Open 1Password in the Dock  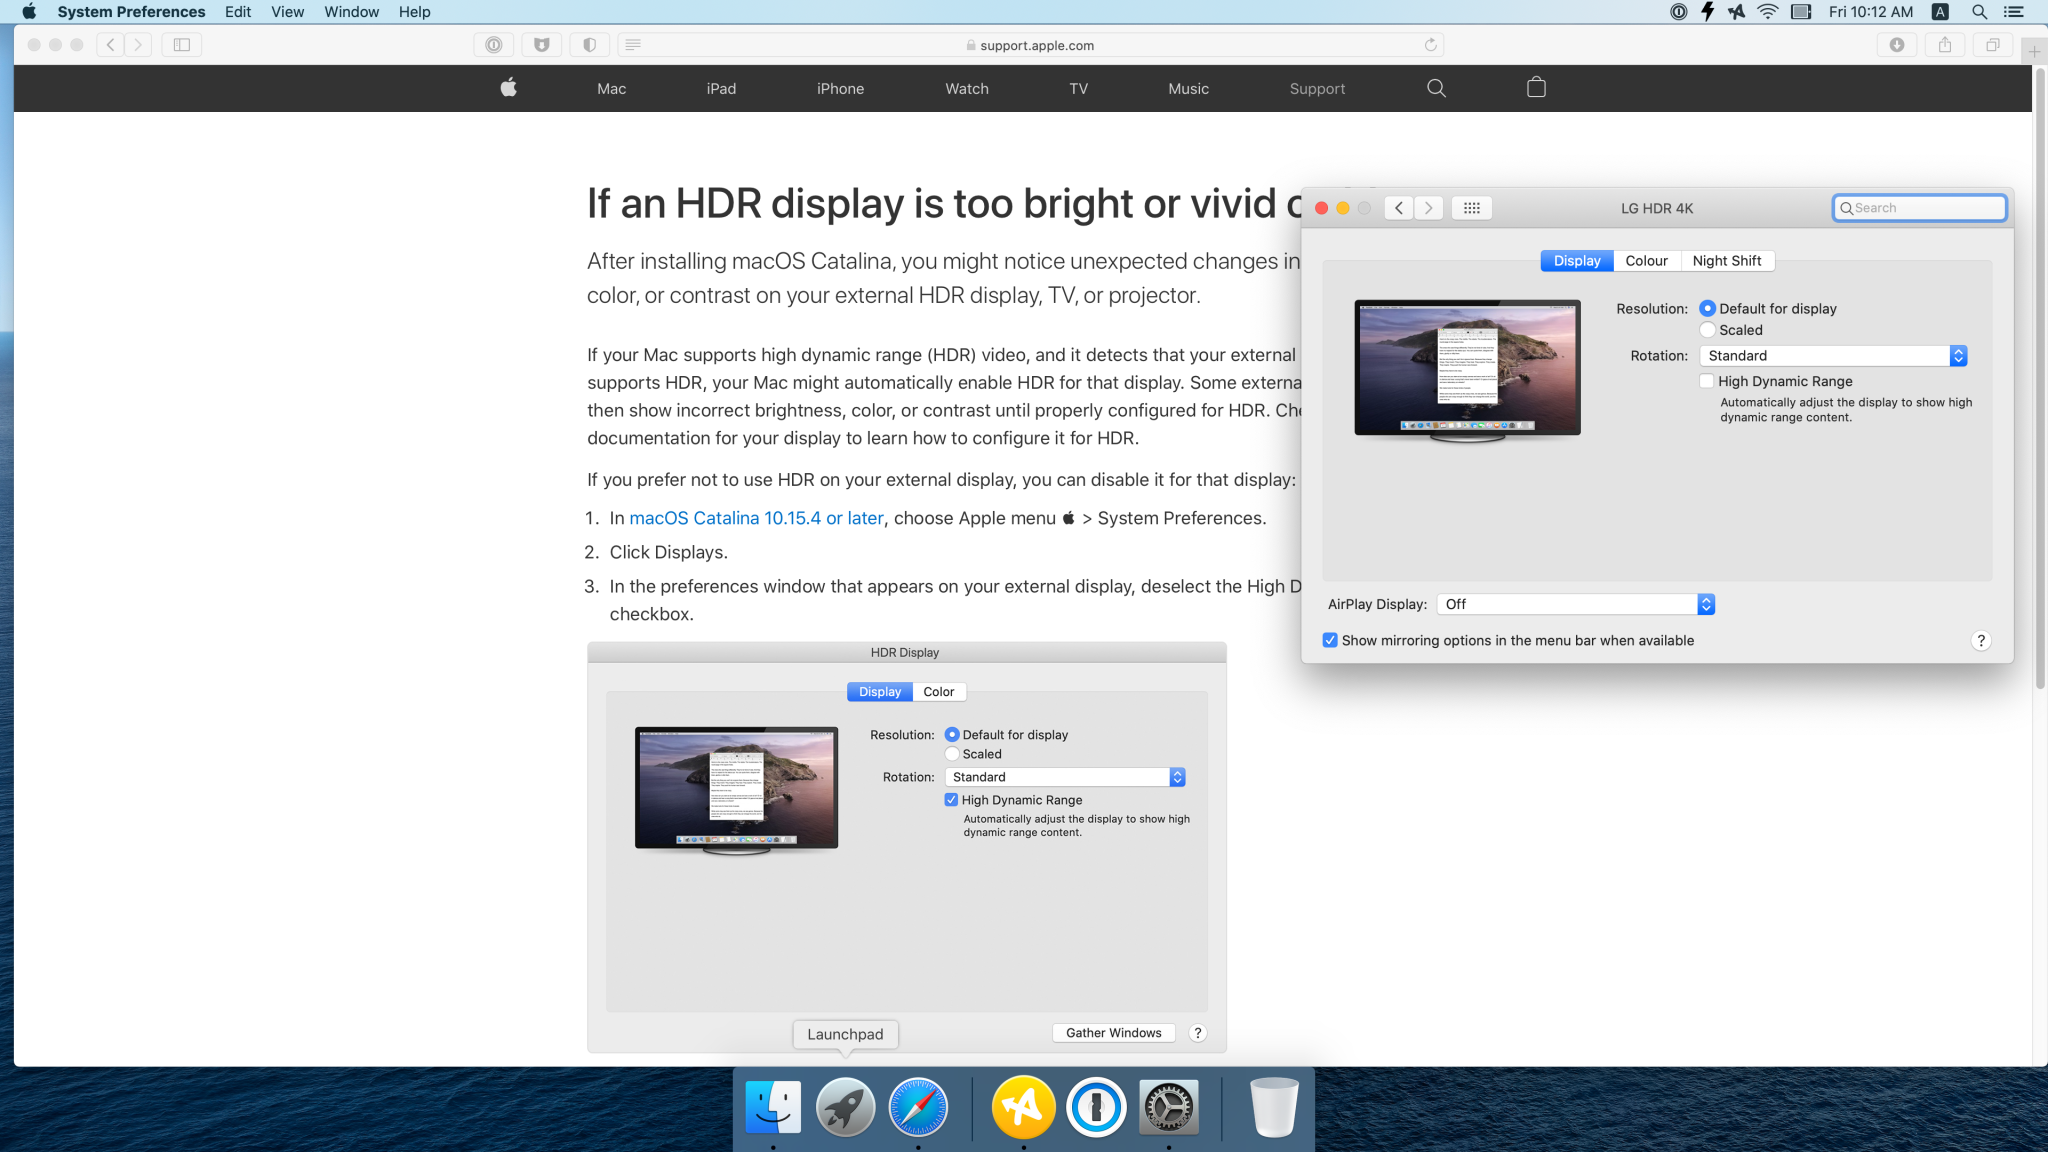(1096, 1107)
